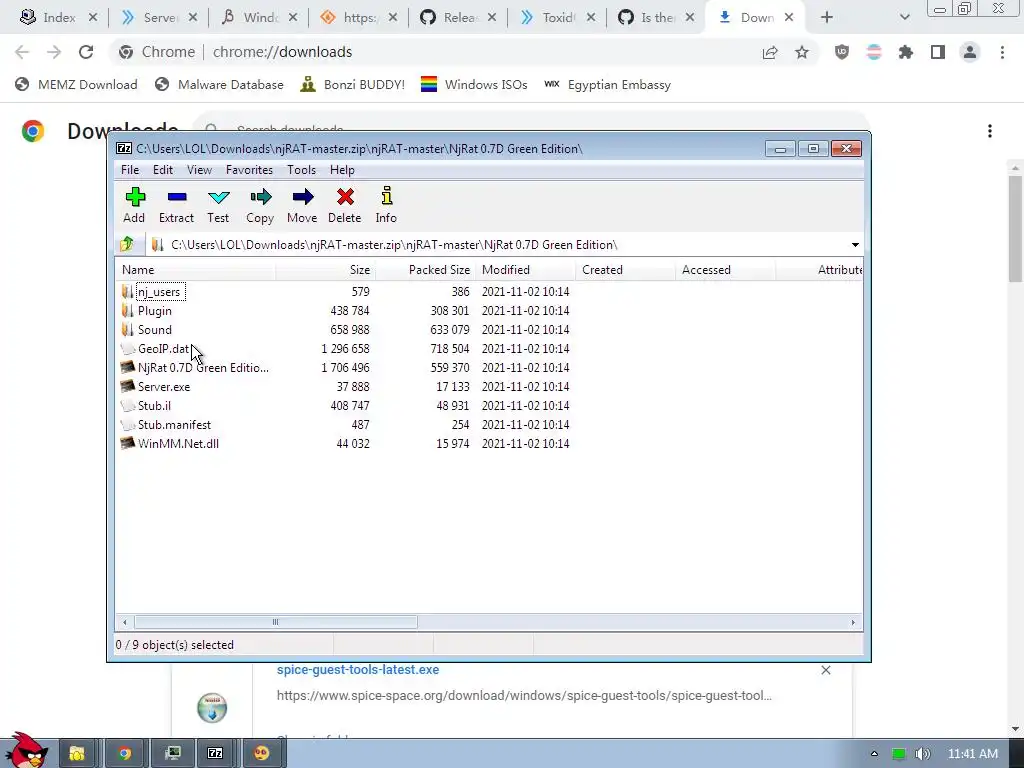
Task: Select the nj_users folder icon
Action: pyautogui.click(x=127, y=292)
